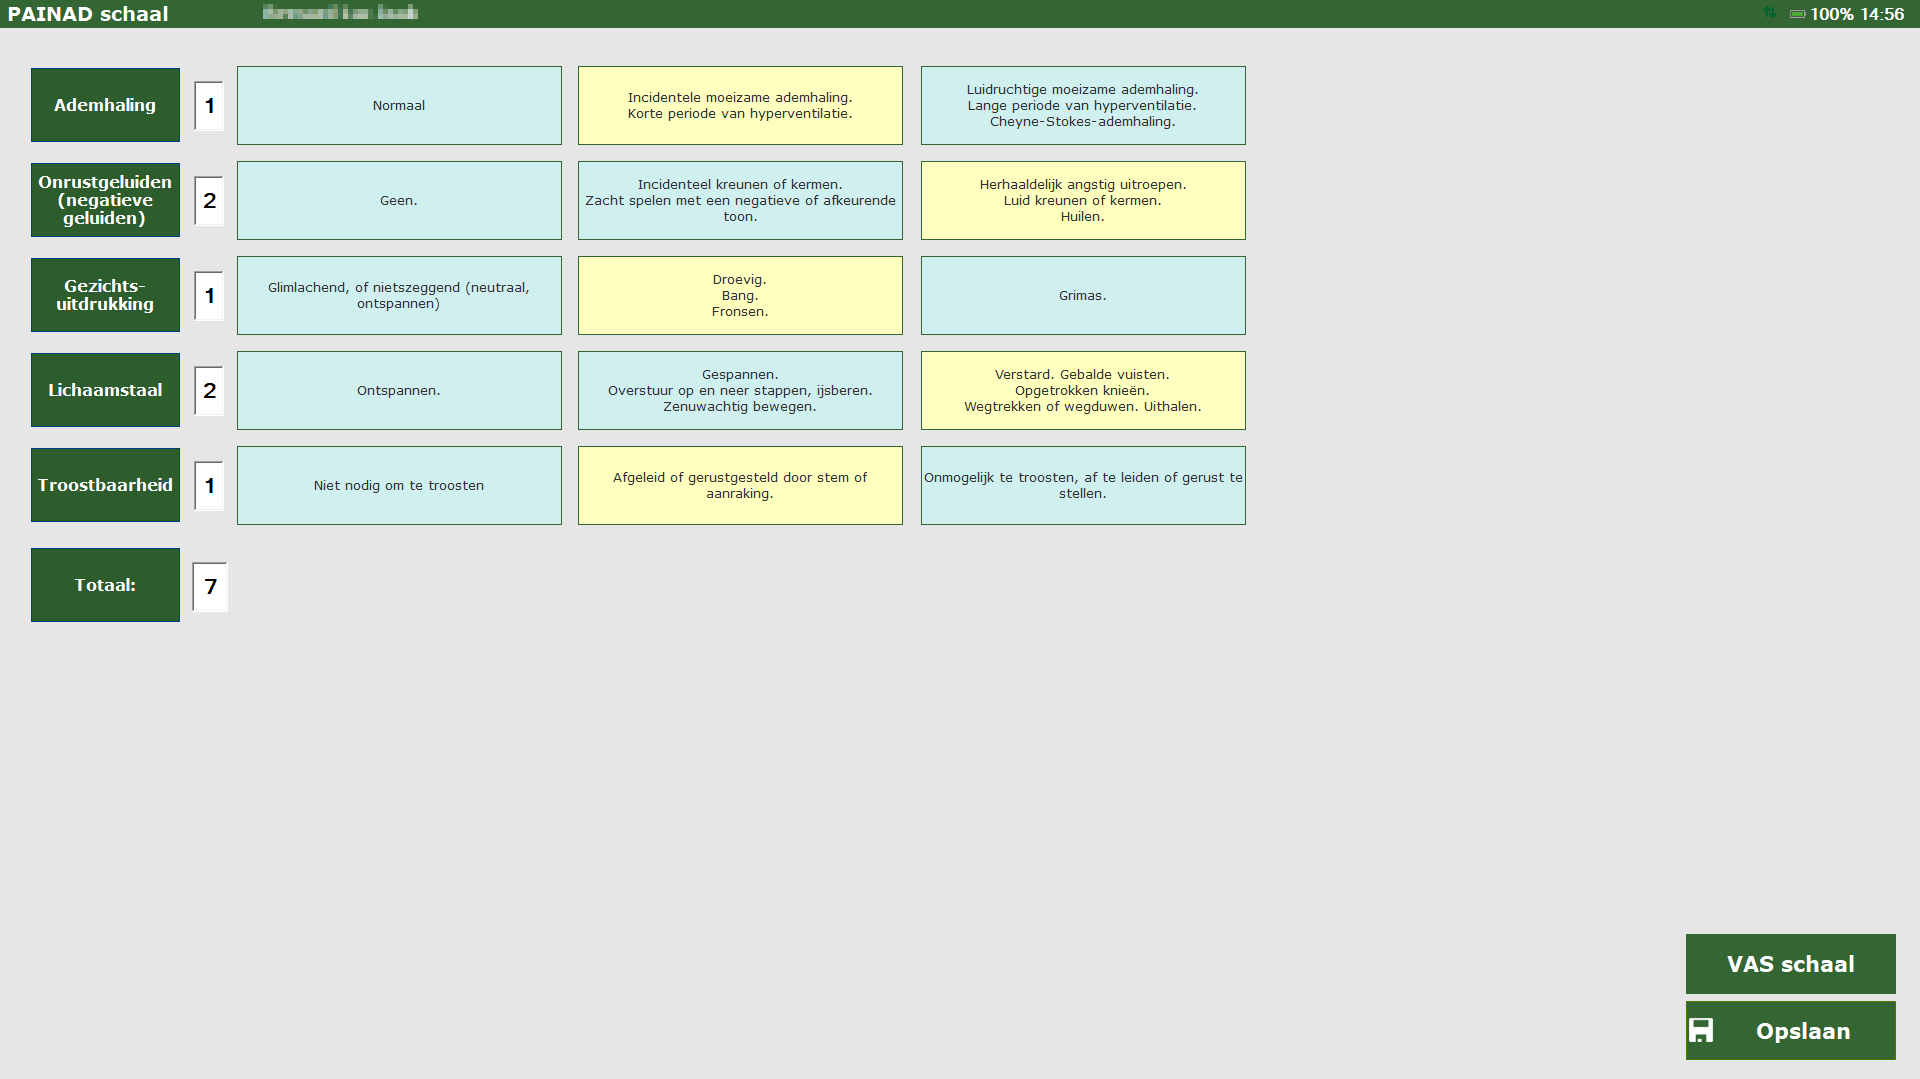Choose 'Onmogelijk te troosten' option

click(x=1083, y=486)
